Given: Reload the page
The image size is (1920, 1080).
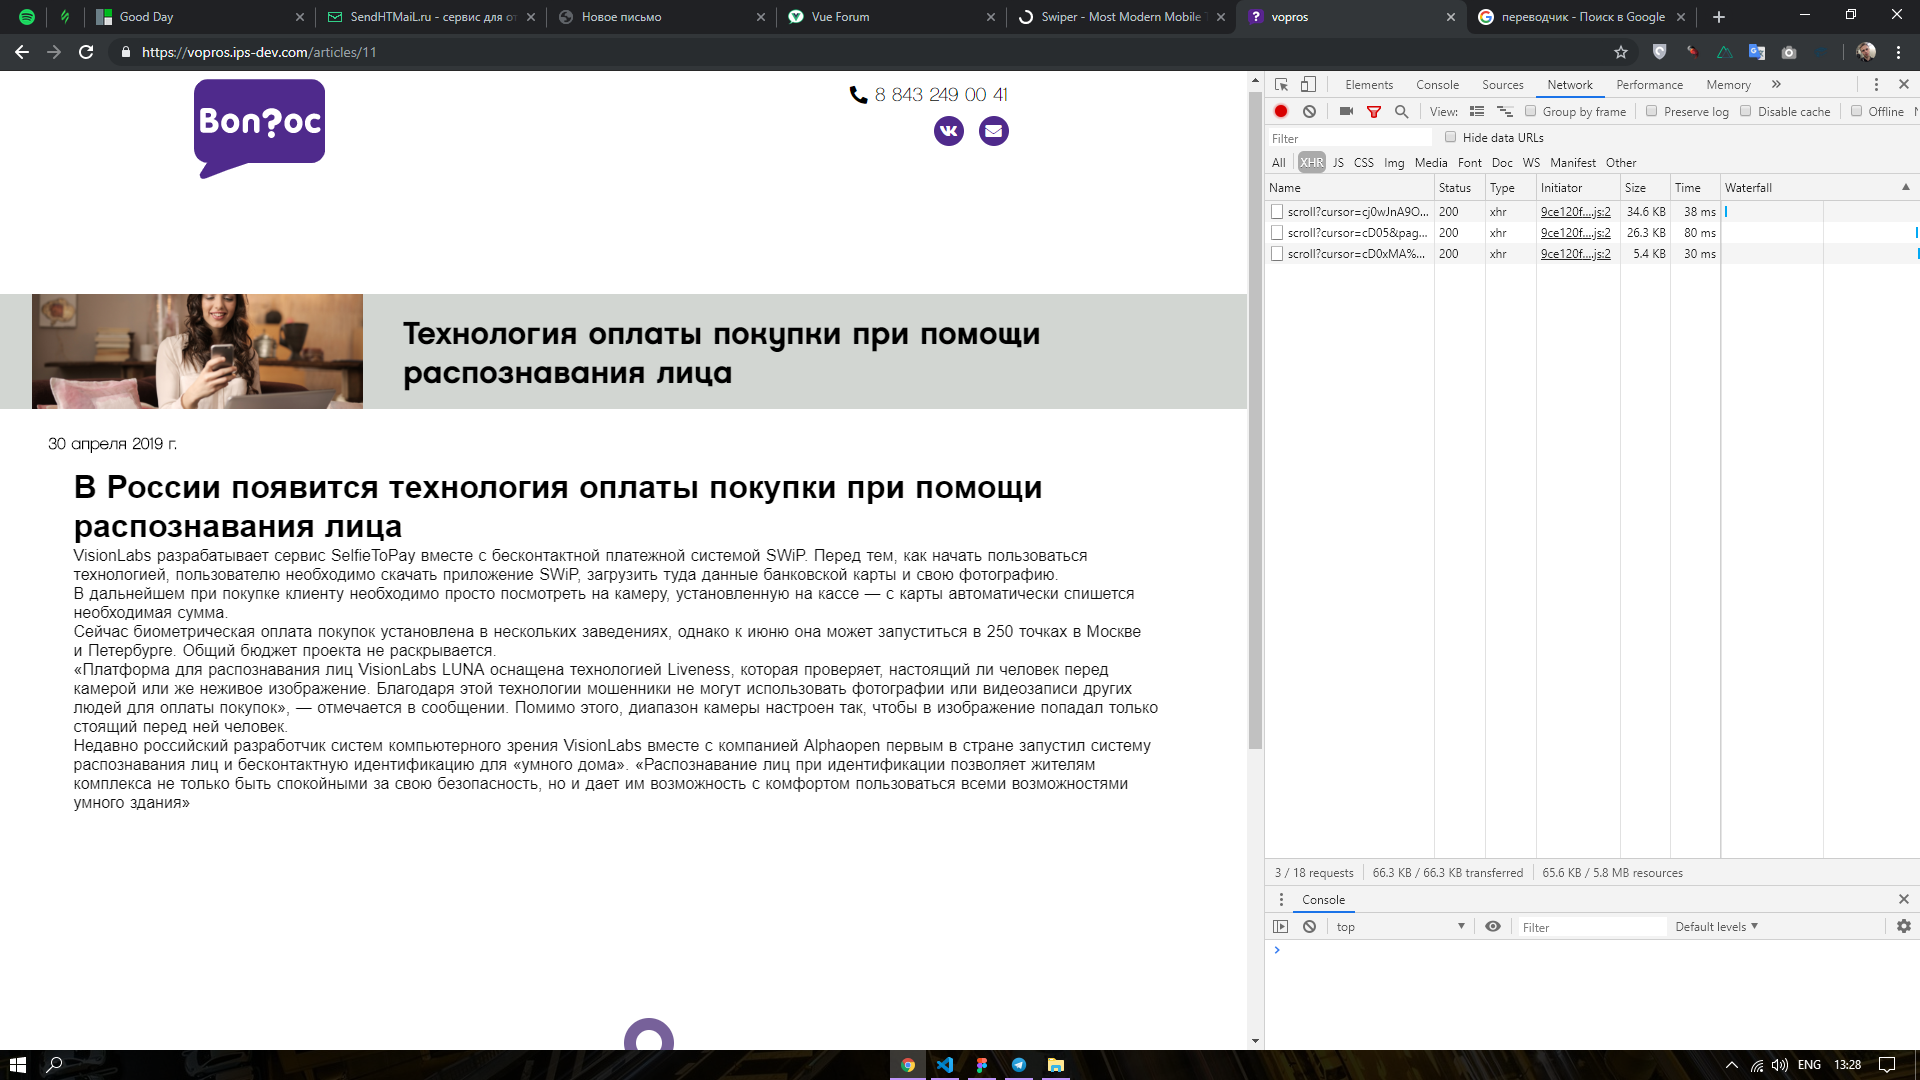Looking at the screenshot, I should [86, 52].
